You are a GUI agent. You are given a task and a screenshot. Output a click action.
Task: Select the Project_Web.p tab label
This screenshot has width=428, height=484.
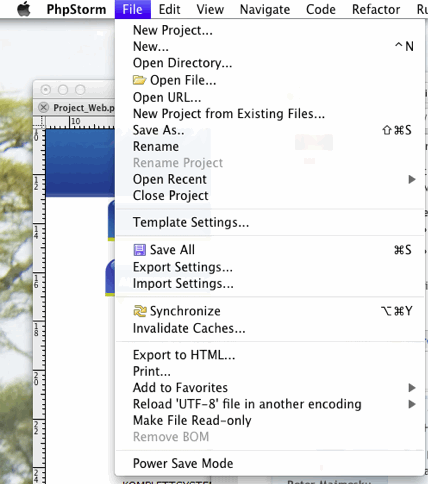click(84, 108)
